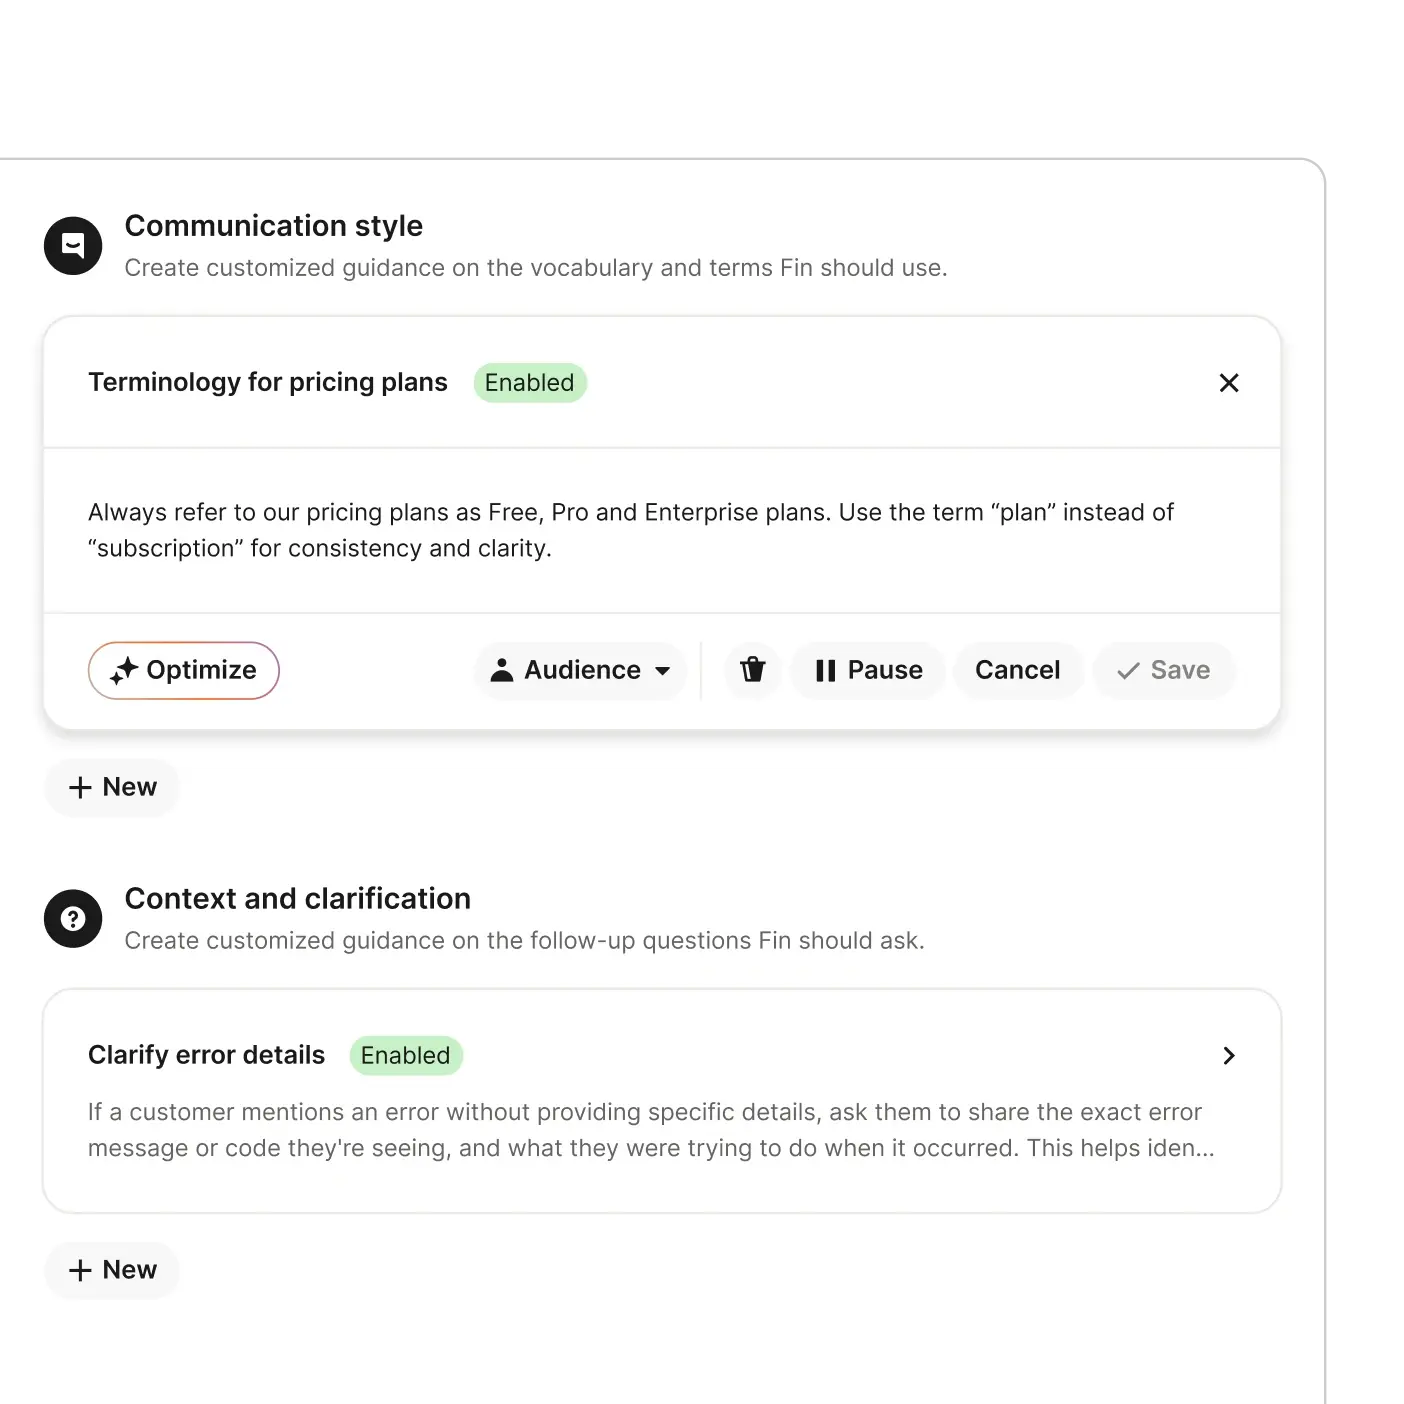Click the plus icon on the first New button
This screenshot has width=1404, height=1404.
click(x=80, y=787)
